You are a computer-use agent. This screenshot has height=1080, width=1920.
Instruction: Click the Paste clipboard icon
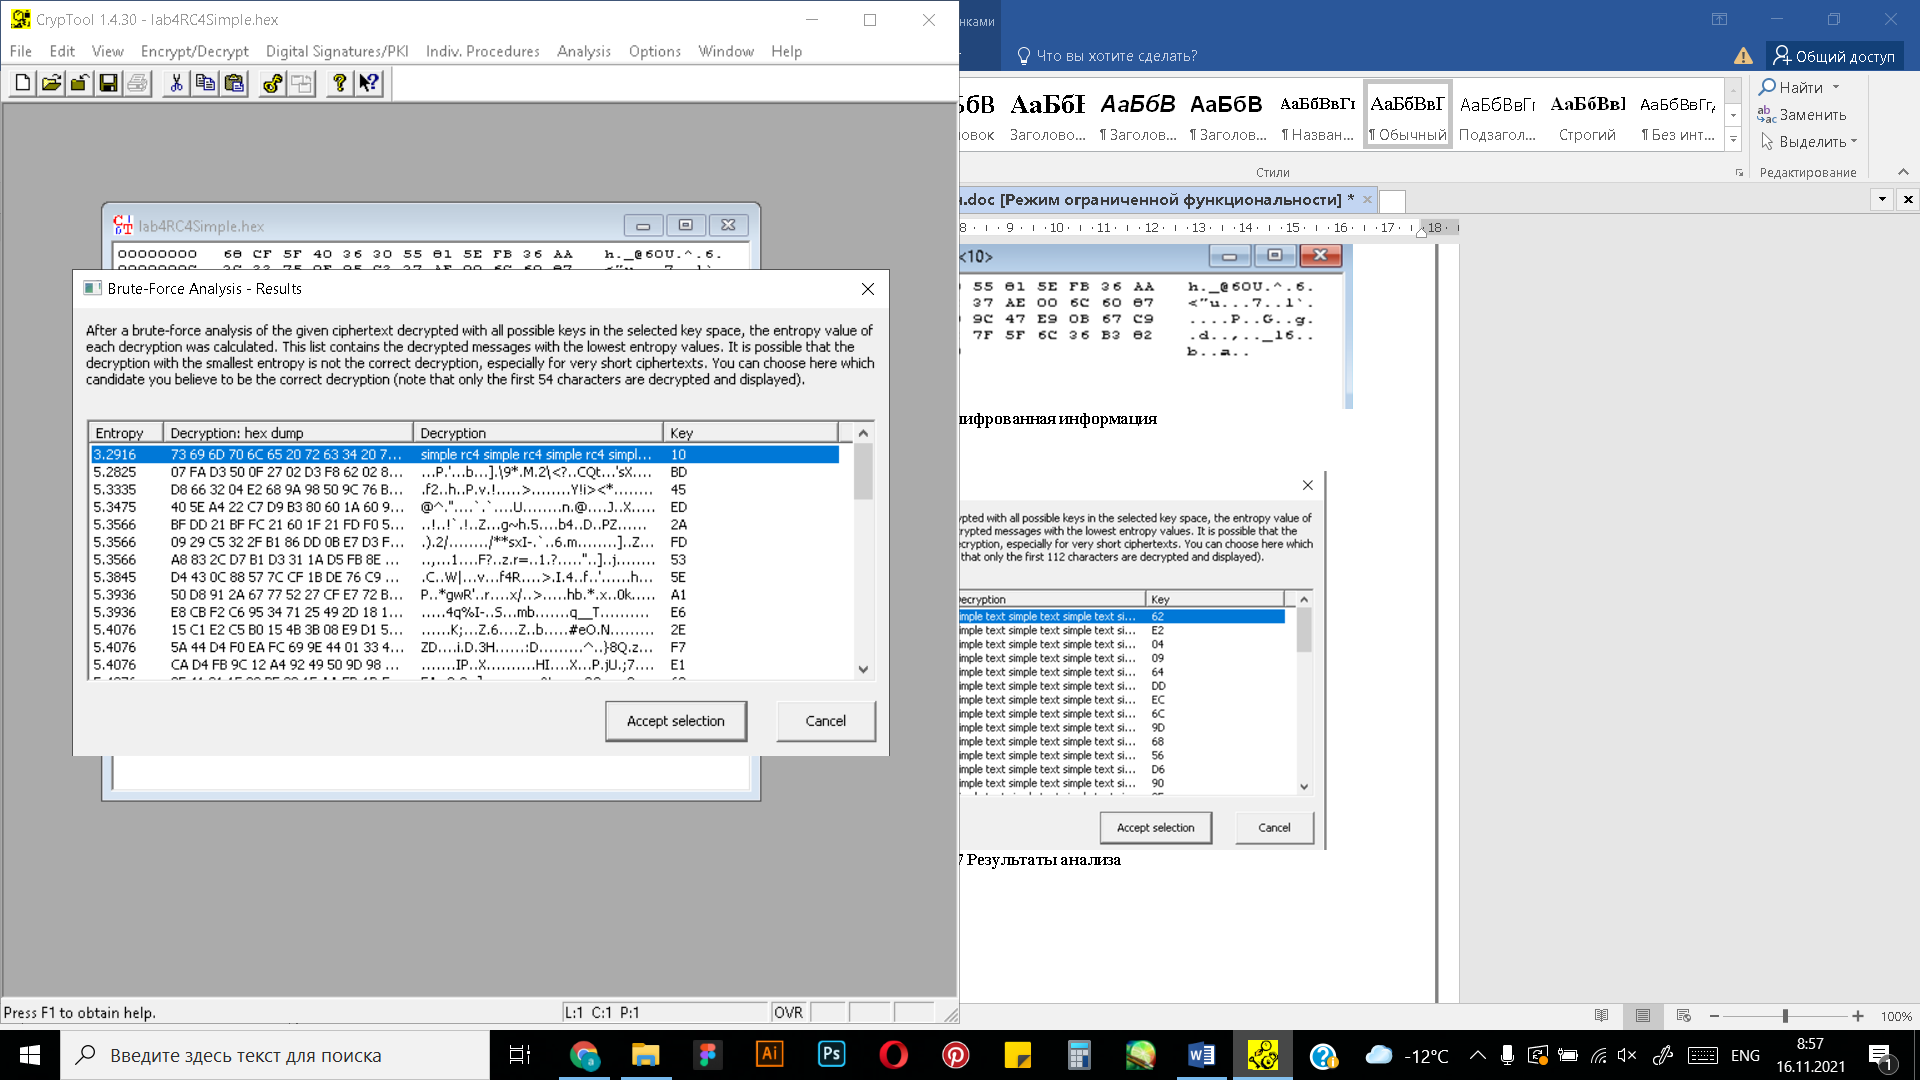pos(234,84)
